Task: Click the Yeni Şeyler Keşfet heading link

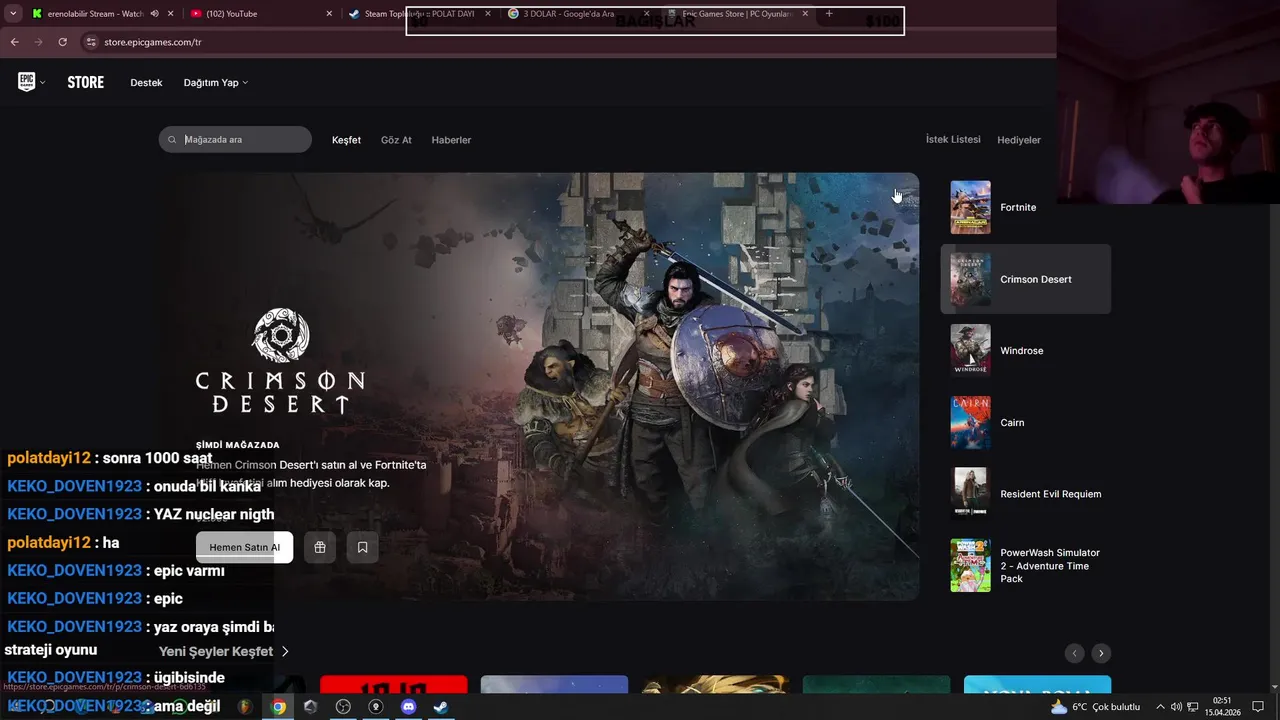Action: coord(224,651)
